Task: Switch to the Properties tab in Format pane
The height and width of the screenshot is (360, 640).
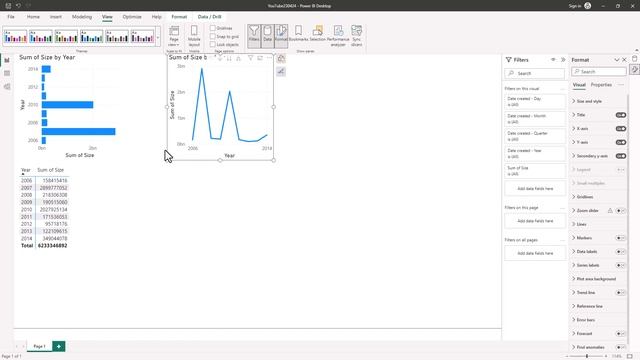Action: click(601, 85)
